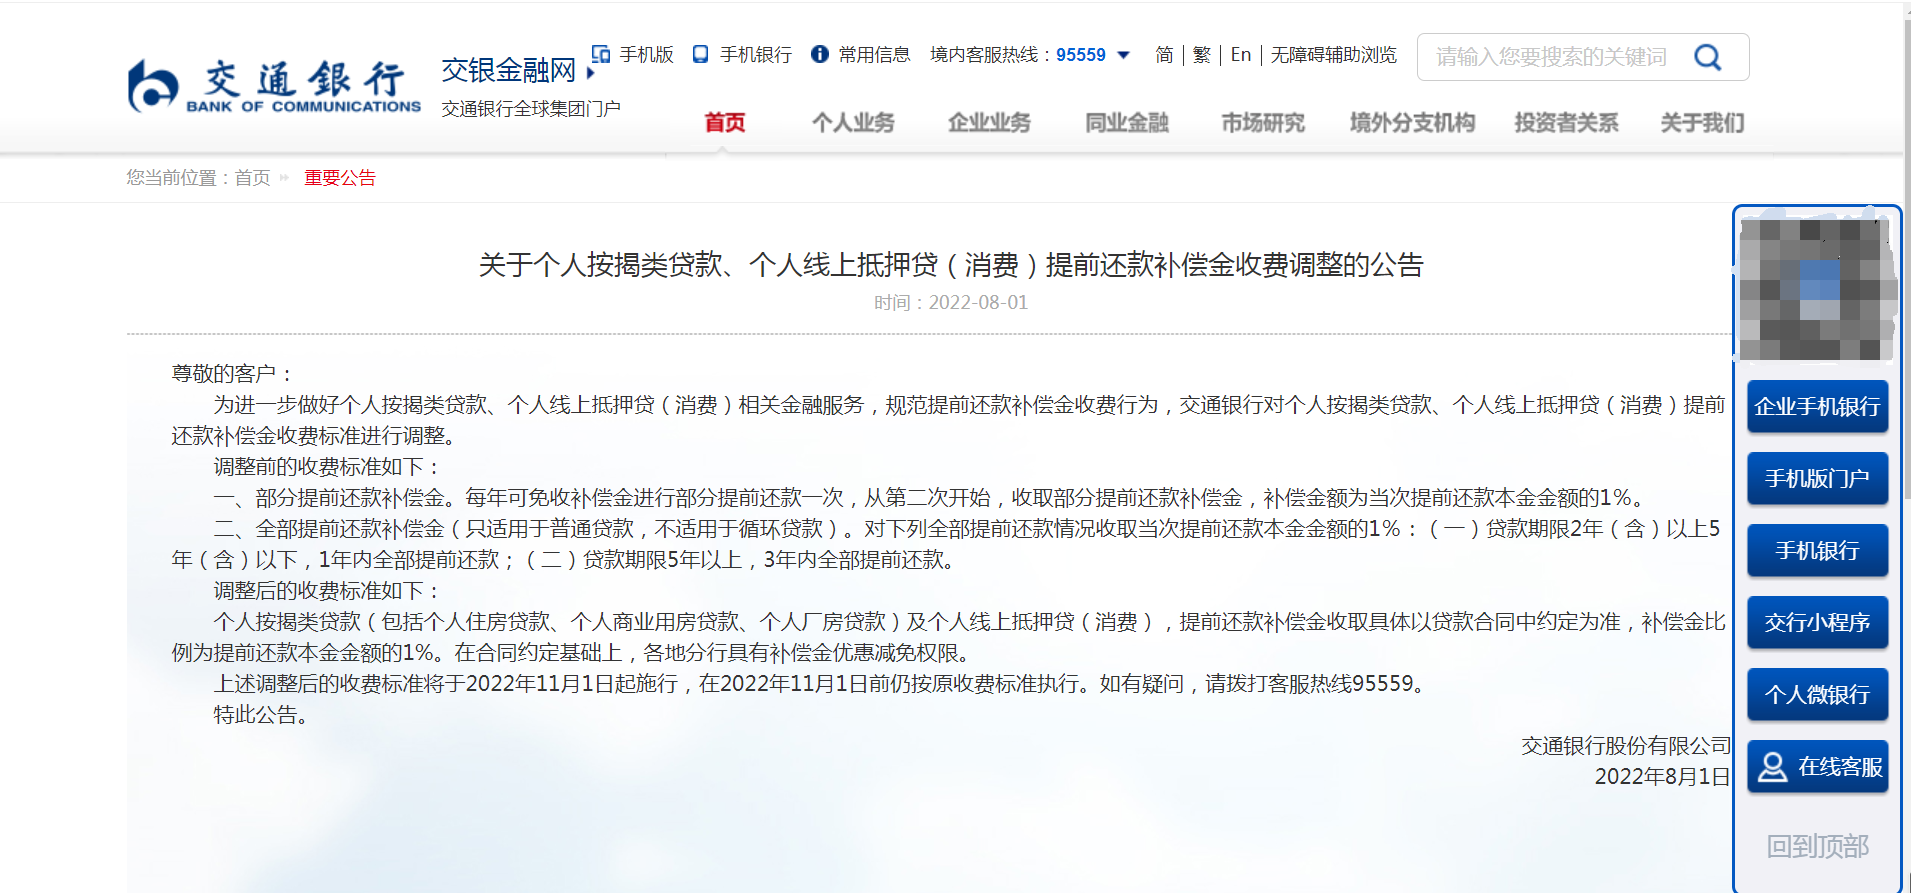Click the greeting 尊敬的客户
Image resolution: width=1911 pixels, height=893 pixels.
click(231, 374)
